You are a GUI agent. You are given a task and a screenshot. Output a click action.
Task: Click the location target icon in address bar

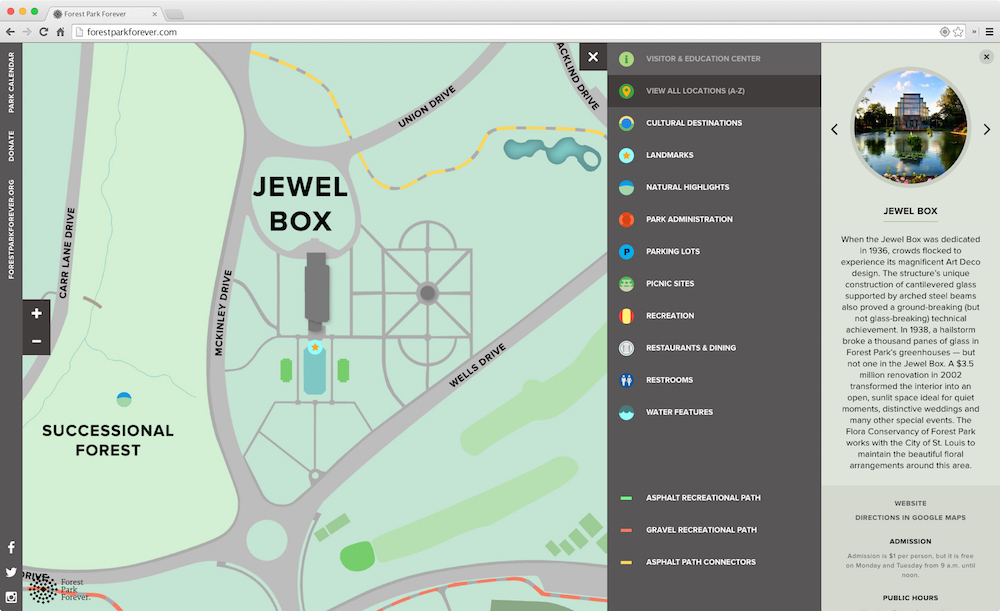[x=945, y=32]
